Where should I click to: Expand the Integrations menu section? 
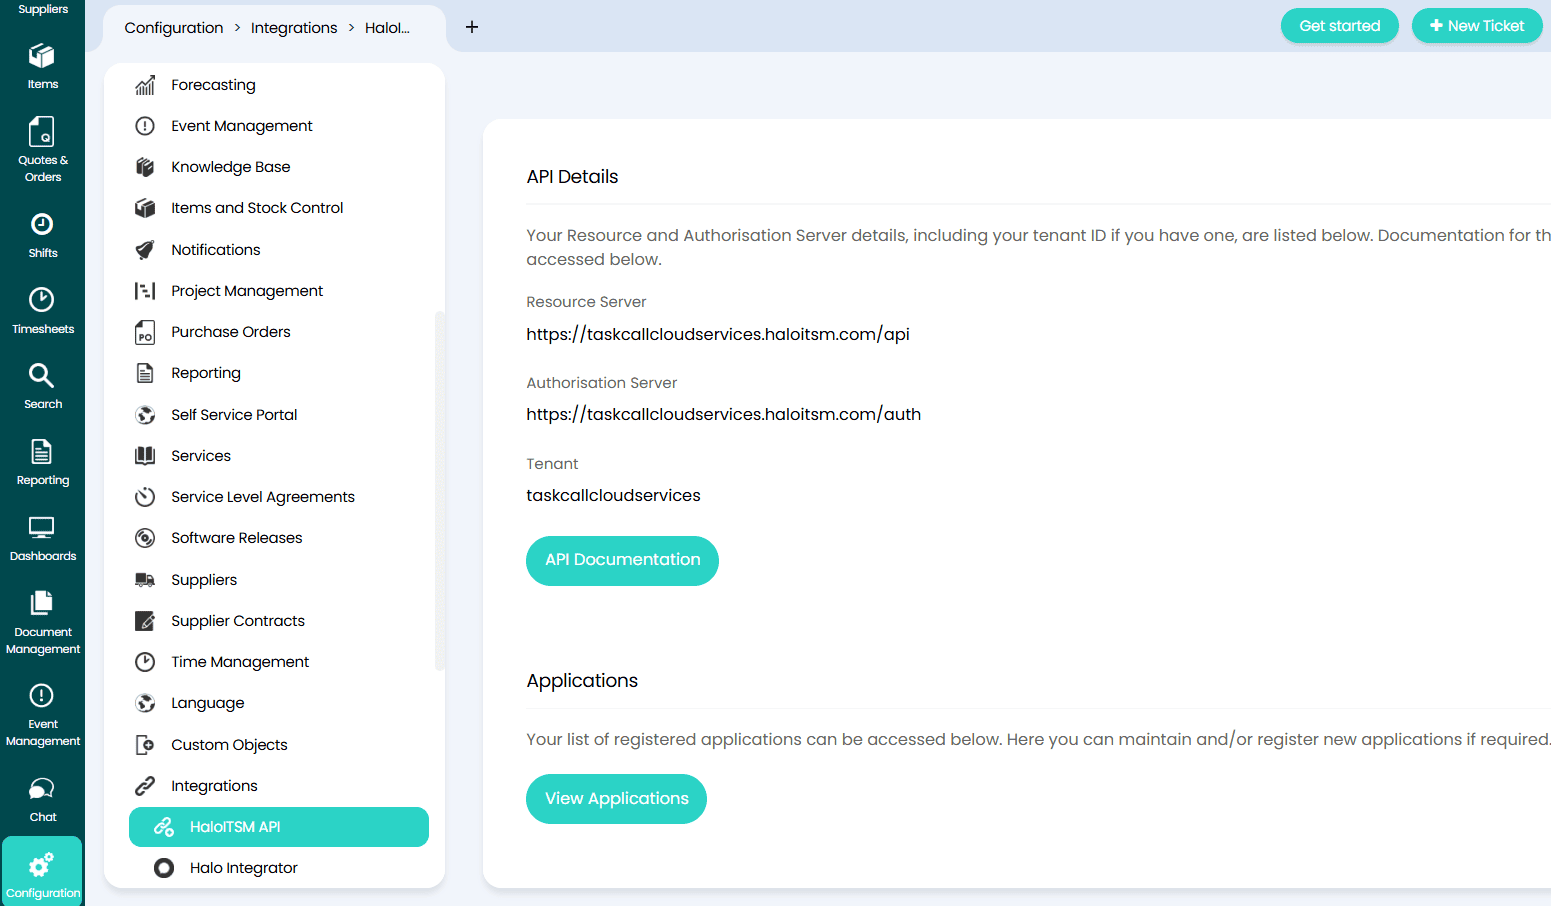click(x=214, y=786)
